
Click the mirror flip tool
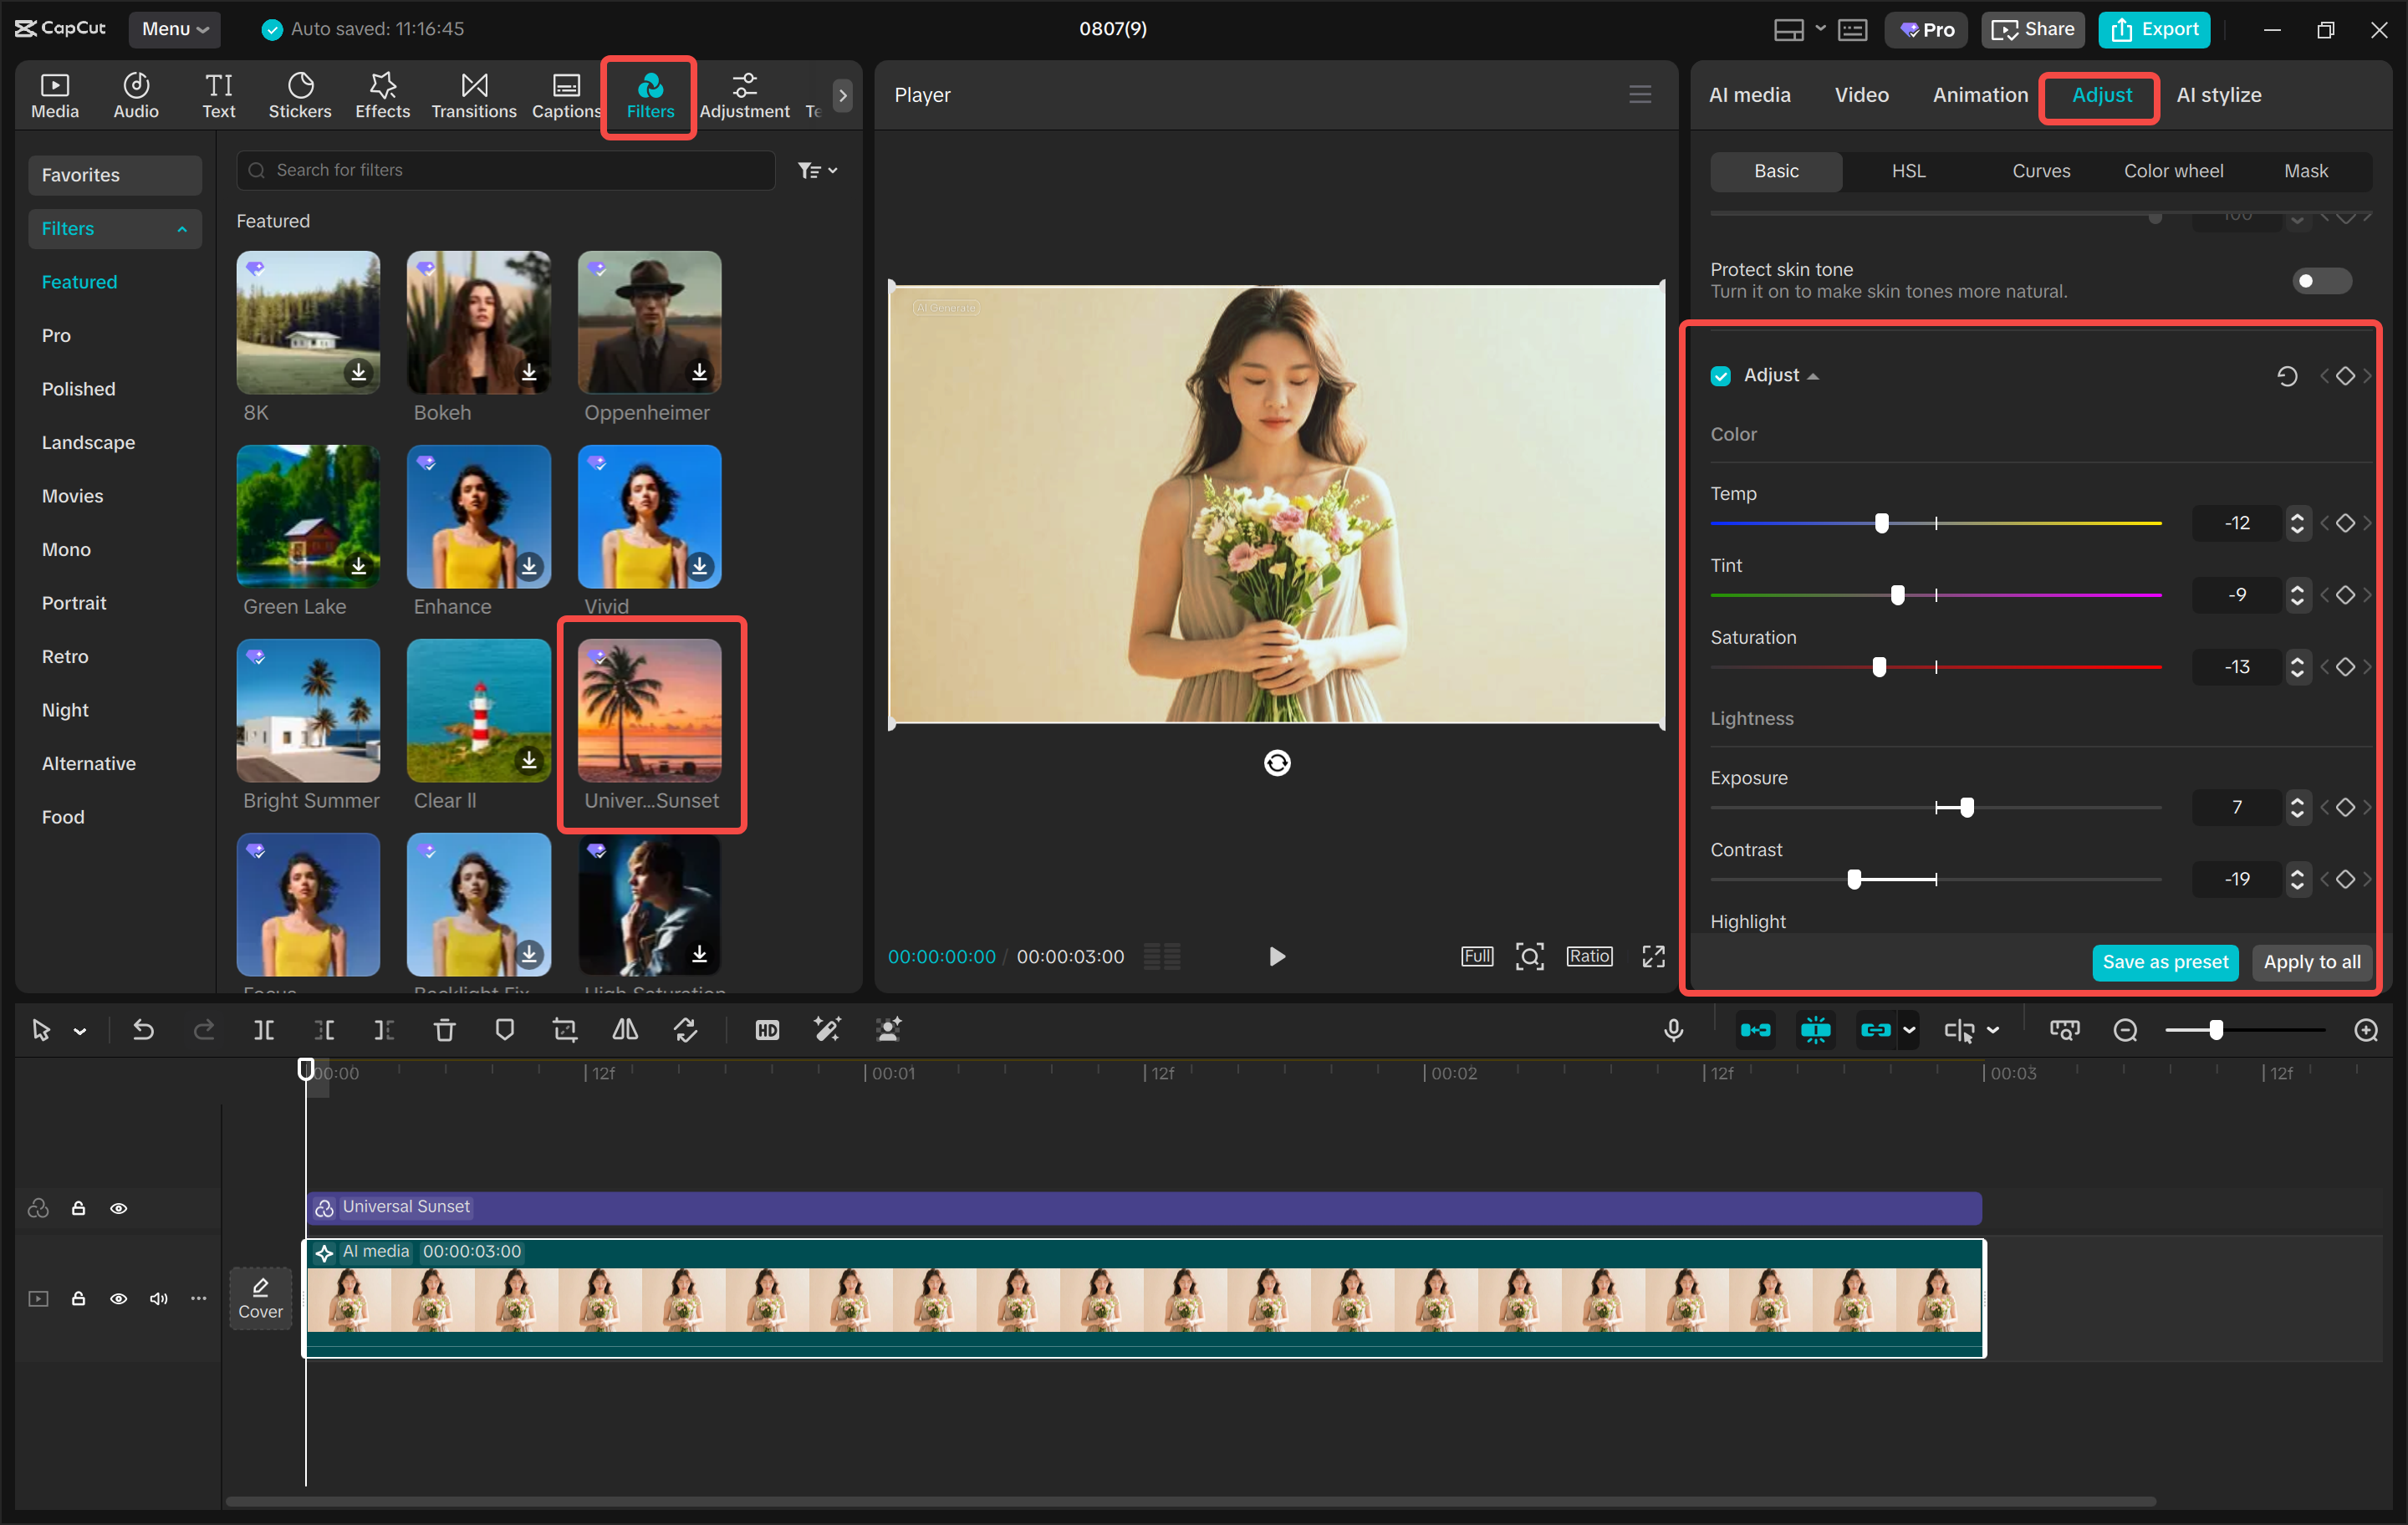[625, 1030]
